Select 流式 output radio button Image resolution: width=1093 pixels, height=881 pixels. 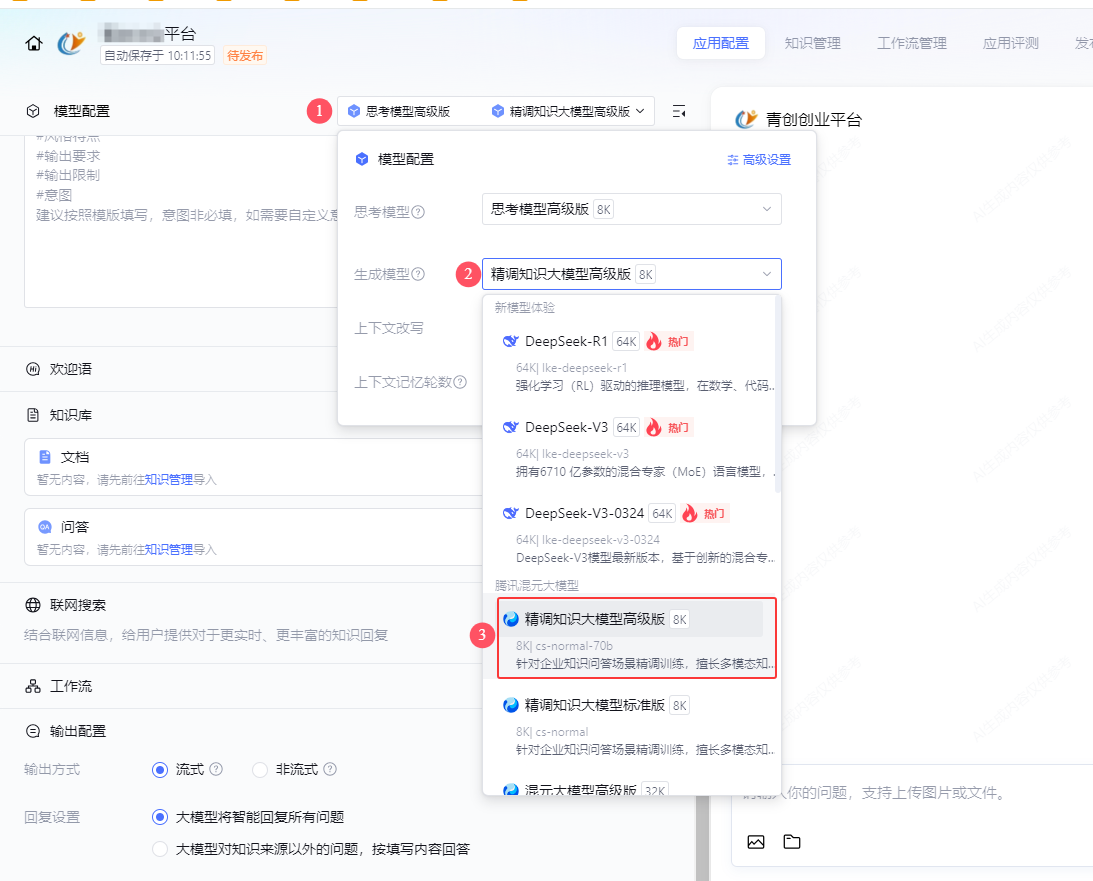click(x=160, y=769)
